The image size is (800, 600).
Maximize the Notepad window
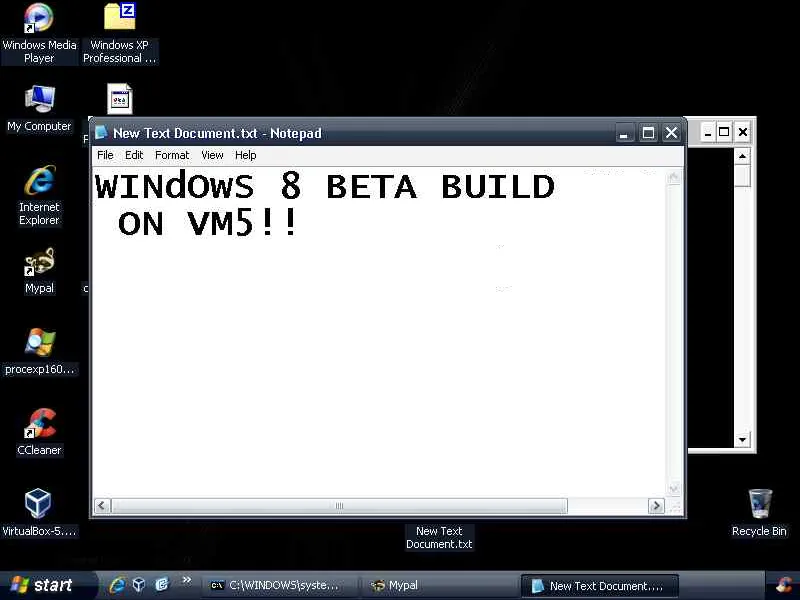648,133
